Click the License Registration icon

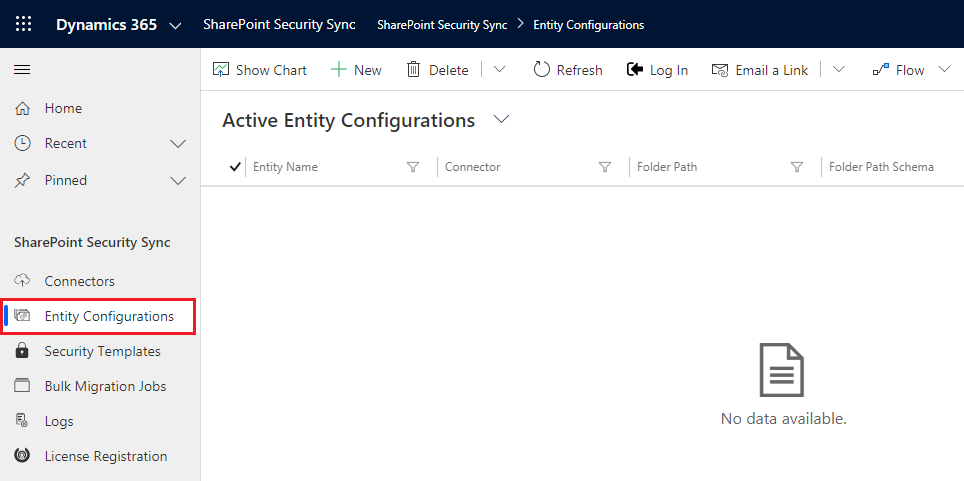[22, 456]
